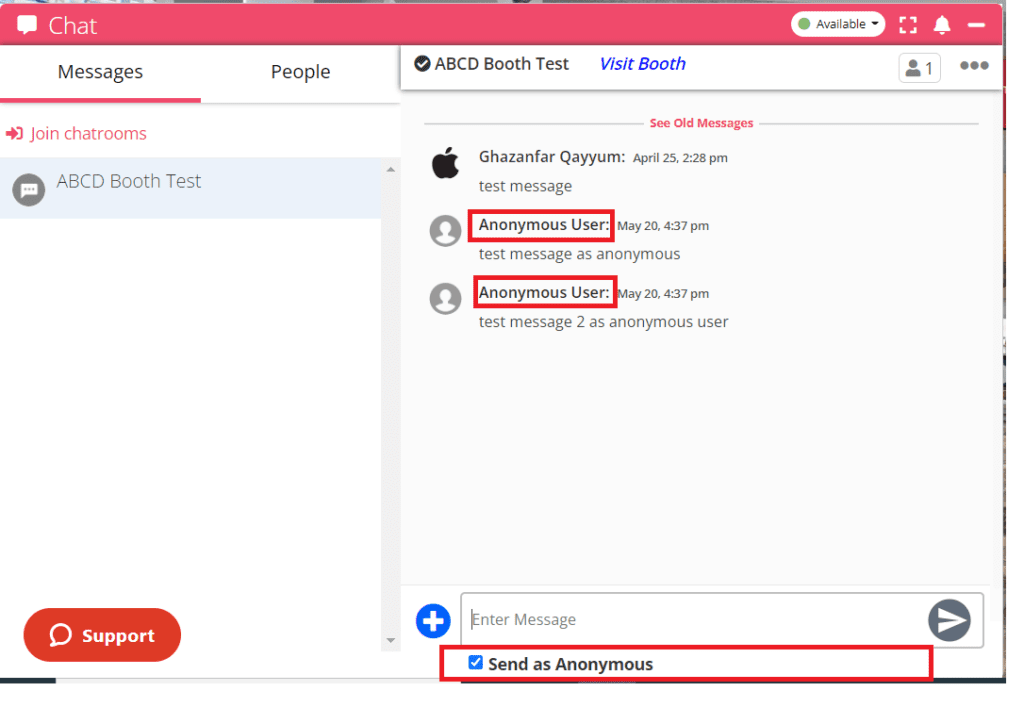The image size is (1024, 724).
Task: Click the blue plus attachment button
Action: 433,621
